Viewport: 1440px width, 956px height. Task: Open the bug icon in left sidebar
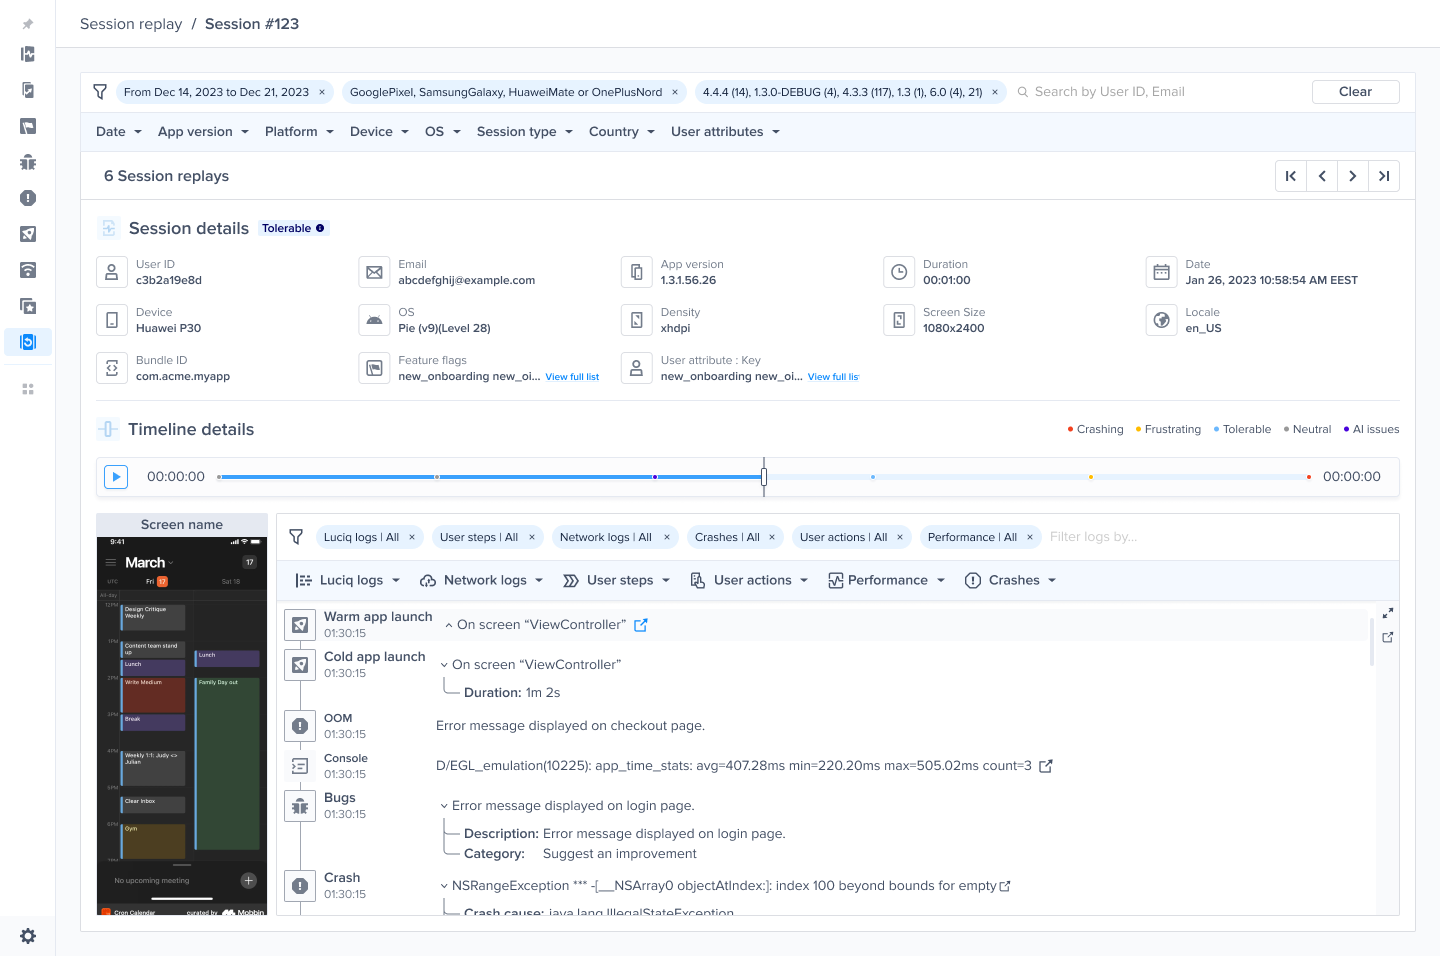tap(28, 162)
